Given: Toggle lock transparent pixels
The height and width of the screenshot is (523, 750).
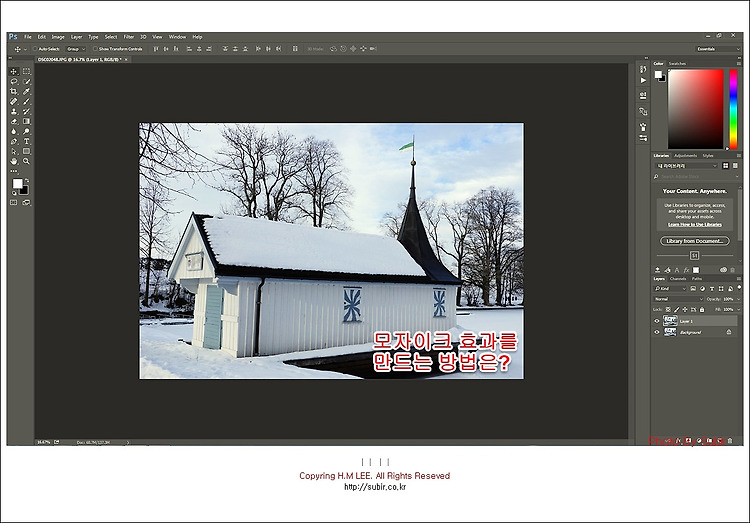Looking at the screenshot, I should tap(668, 310).
